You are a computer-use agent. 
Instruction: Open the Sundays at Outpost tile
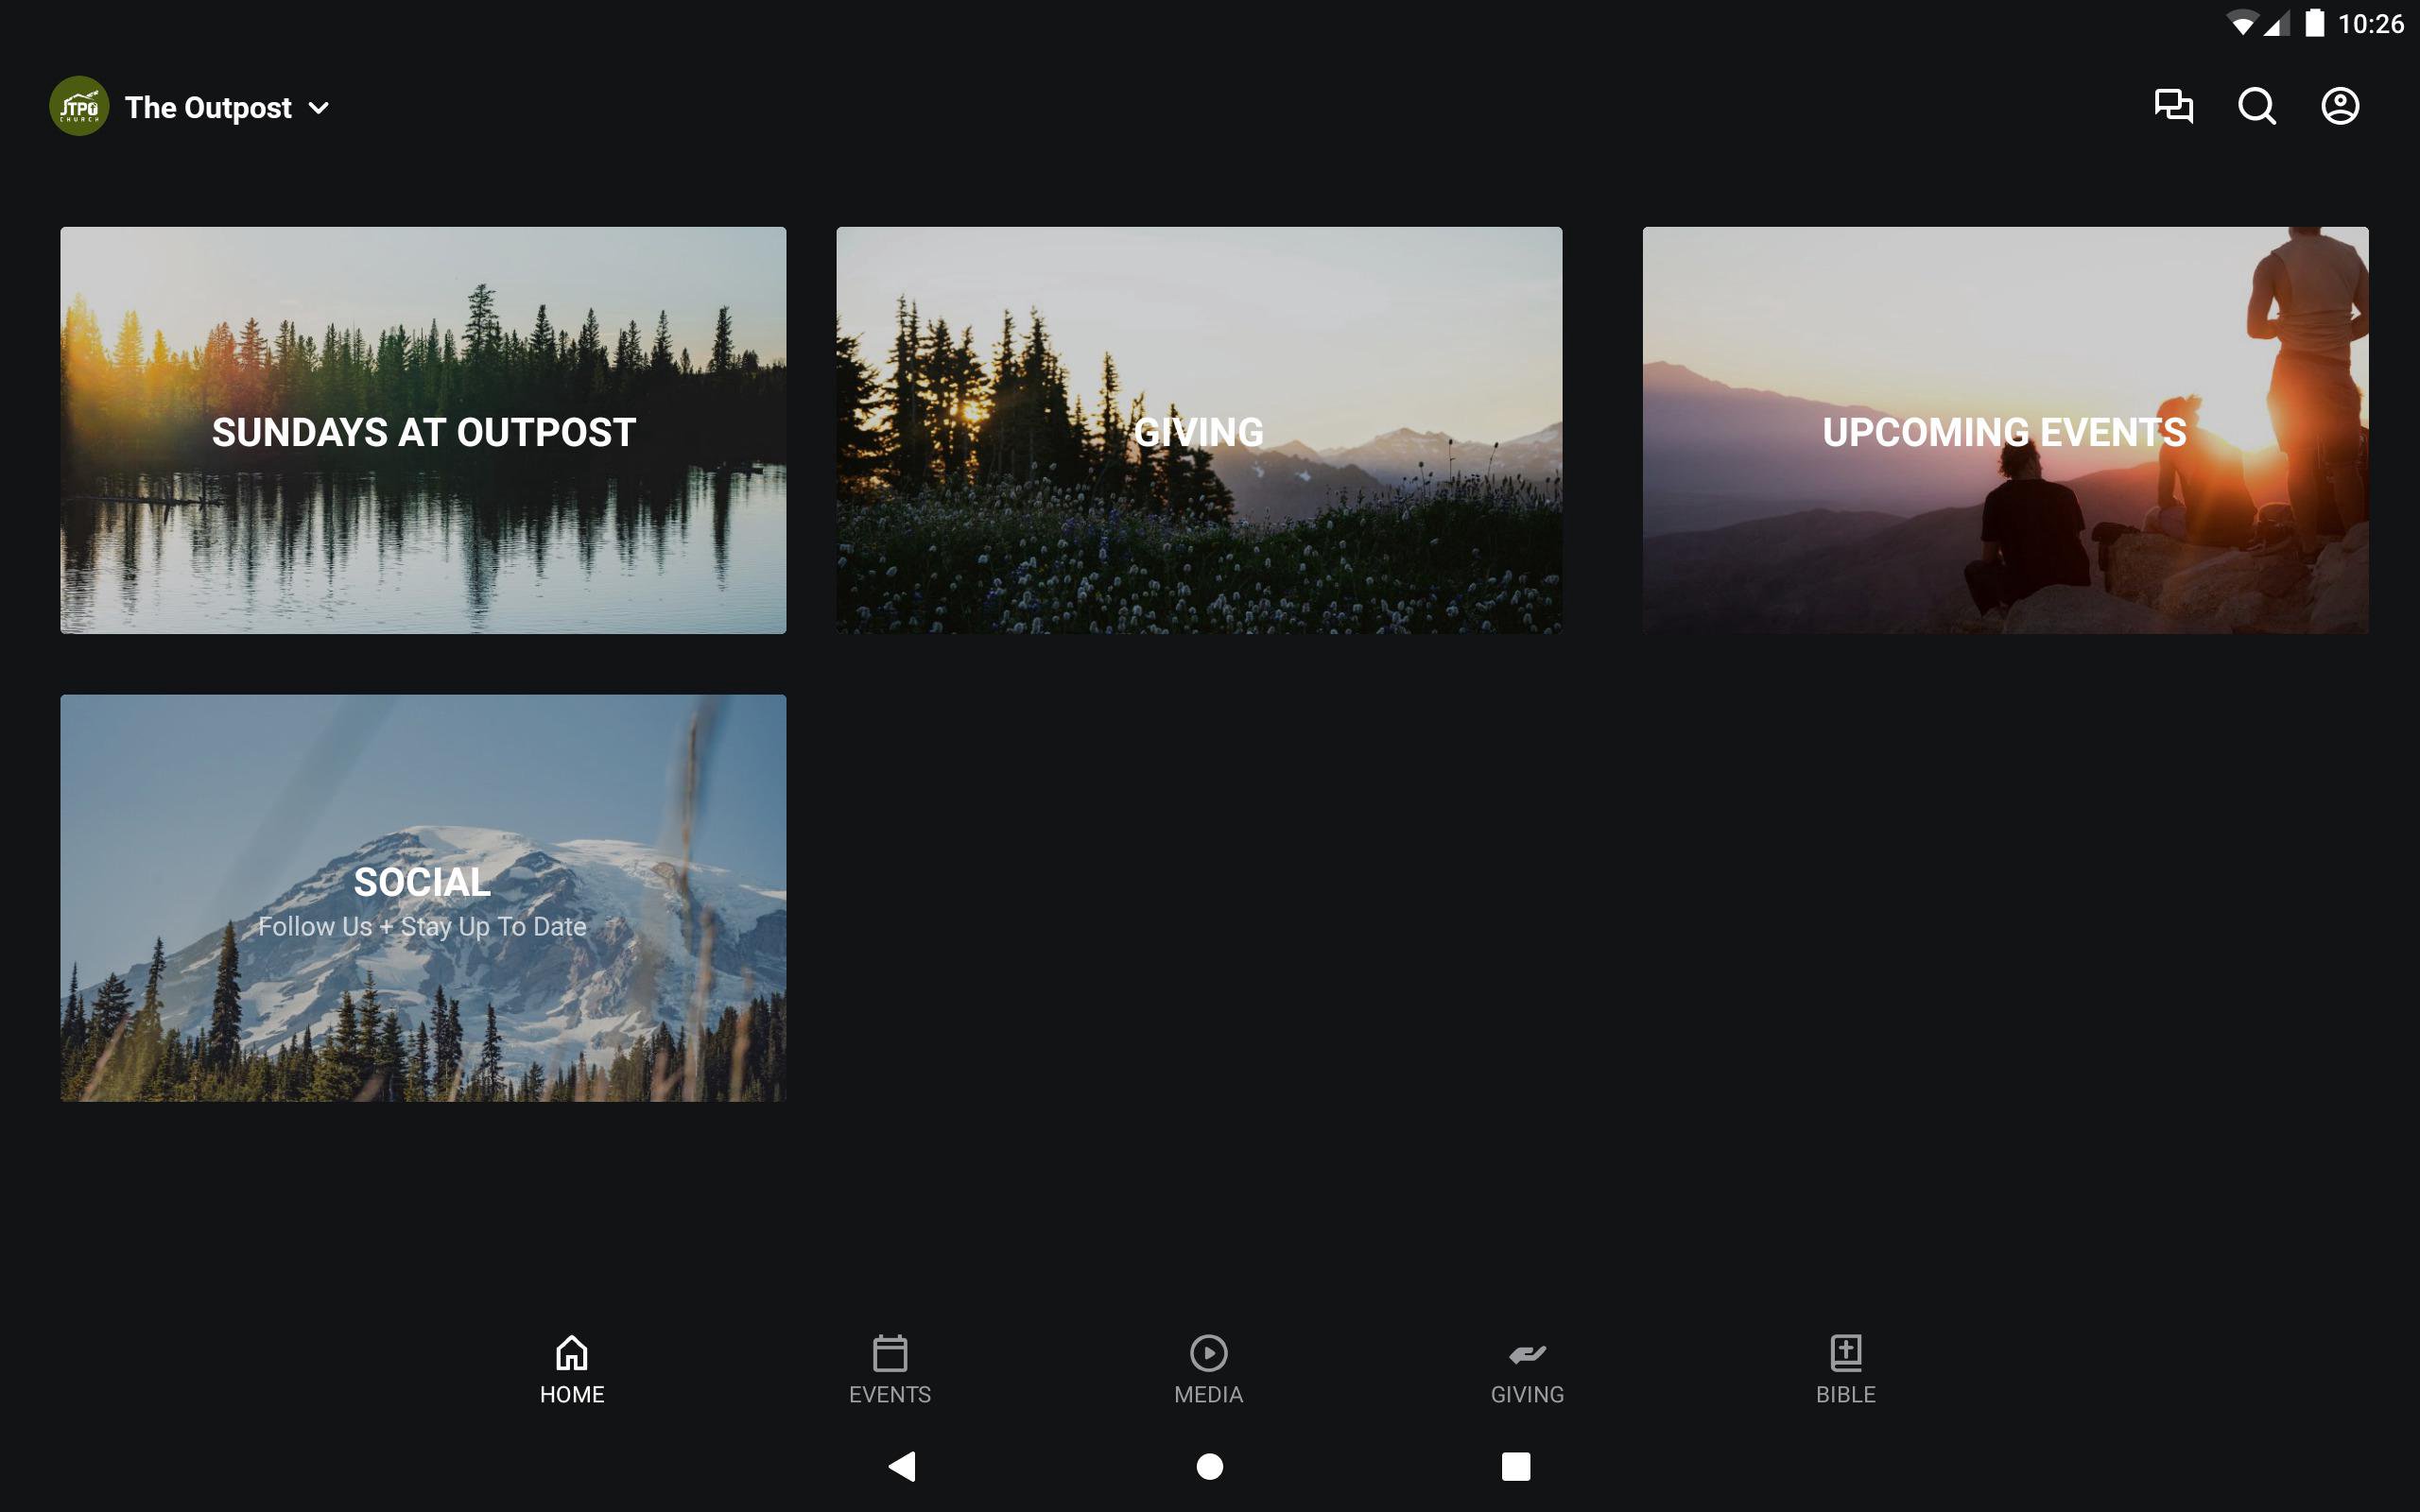click(x=423, y=430)
